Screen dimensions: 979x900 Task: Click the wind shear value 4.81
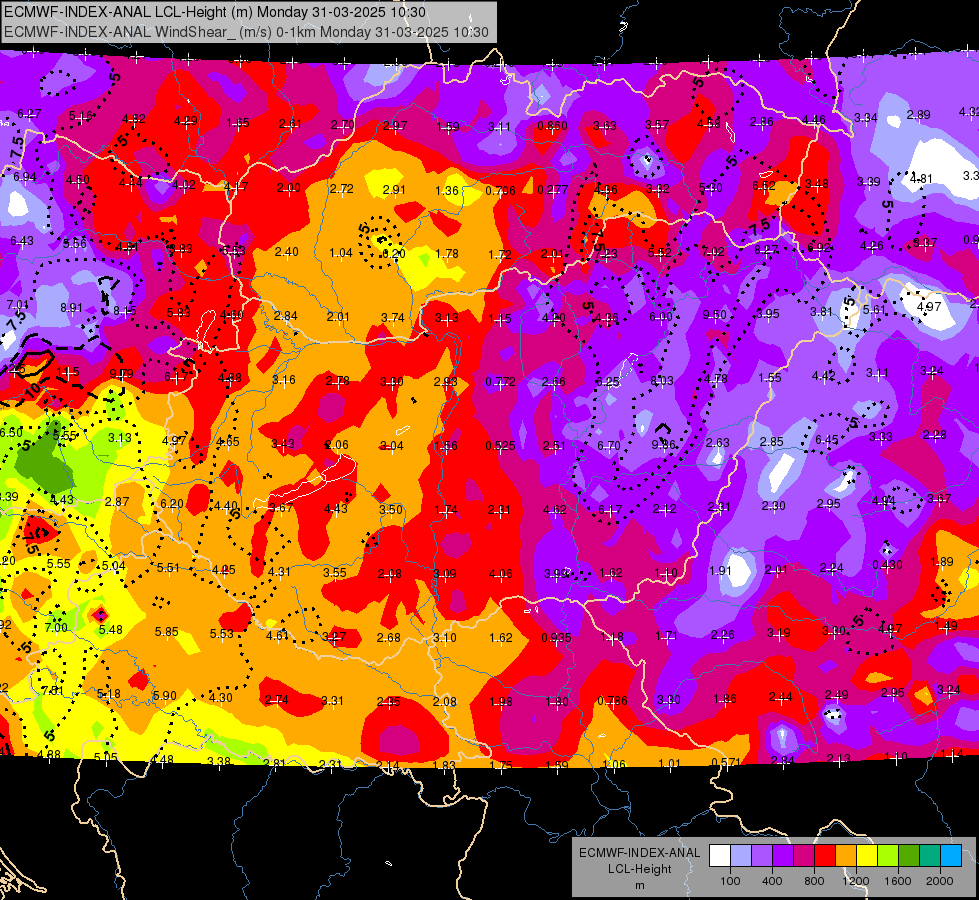(922, 178)
